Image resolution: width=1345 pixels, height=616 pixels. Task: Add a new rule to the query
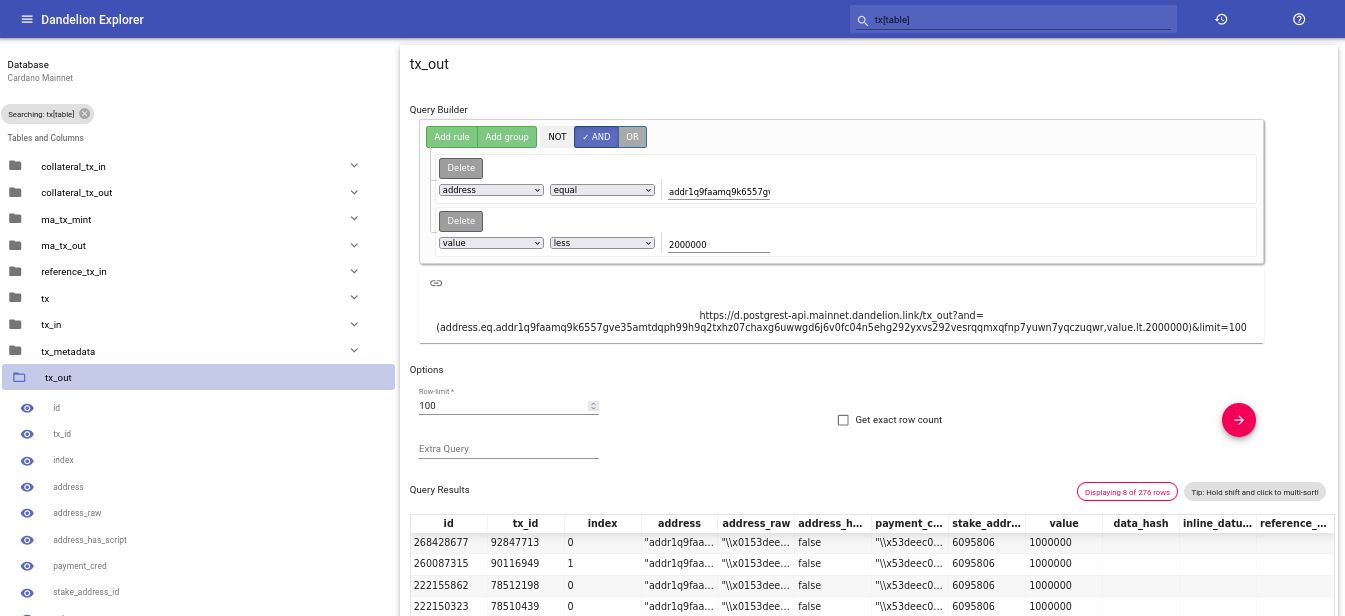point(451,137)
